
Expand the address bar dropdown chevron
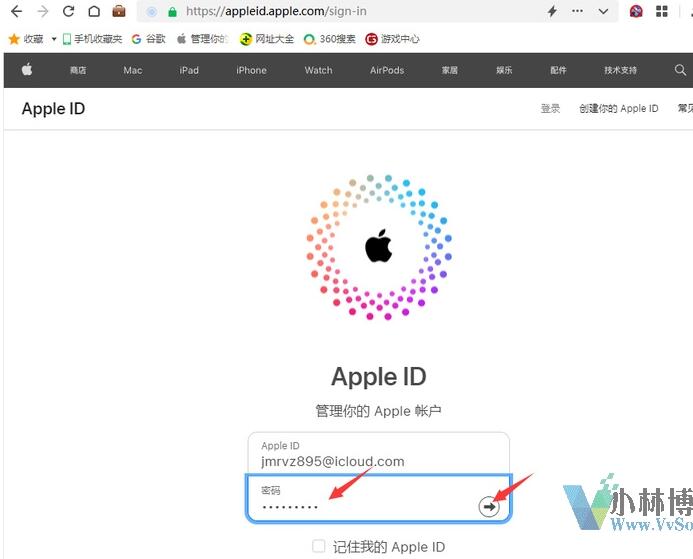pyautogui.click(x=603, y=11)
